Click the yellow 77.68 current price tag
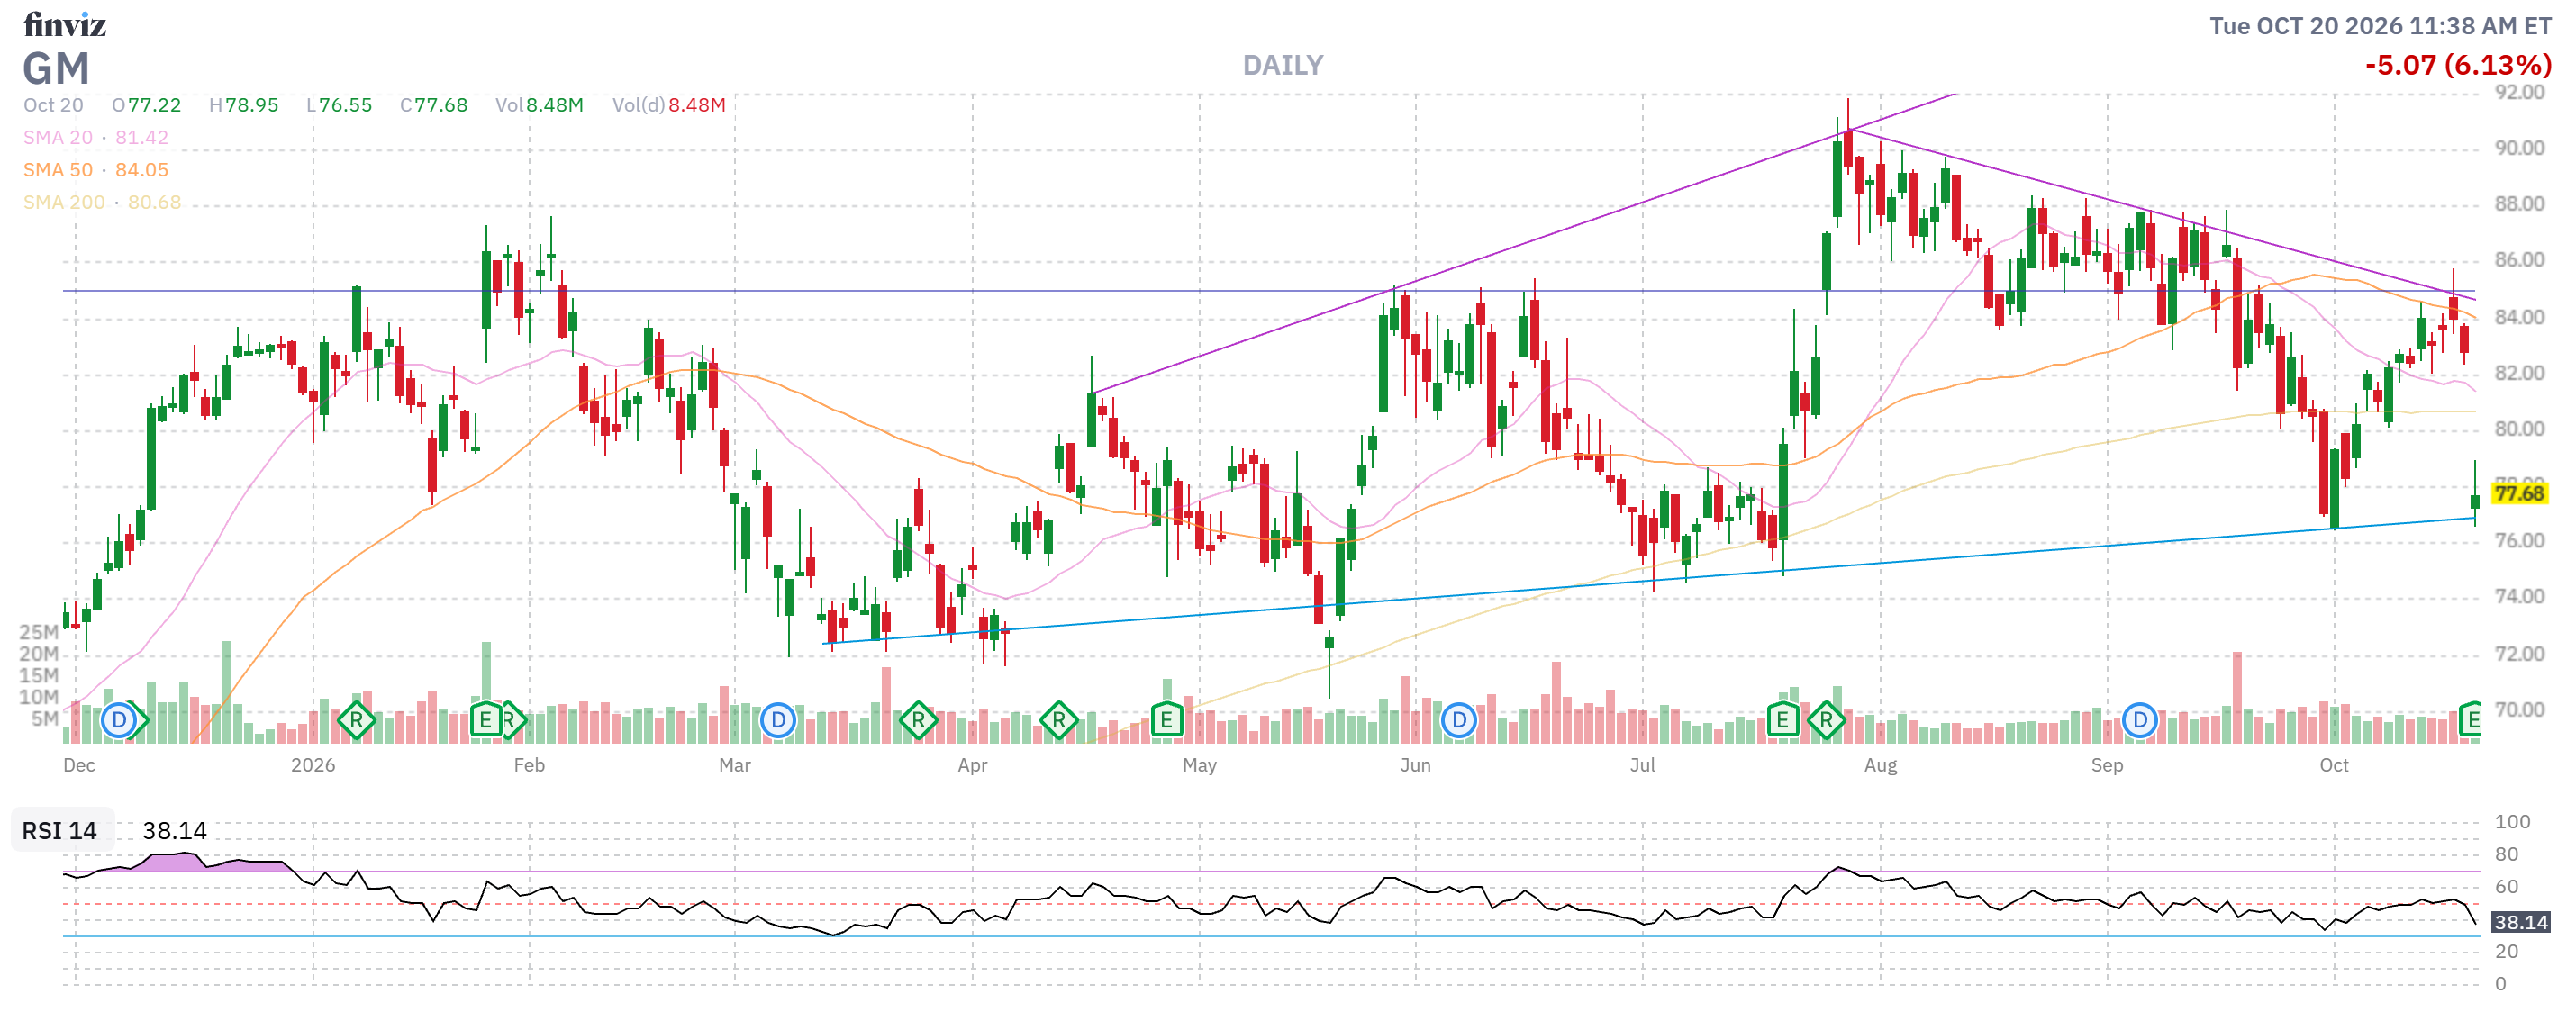 [x=2518, y=493]
